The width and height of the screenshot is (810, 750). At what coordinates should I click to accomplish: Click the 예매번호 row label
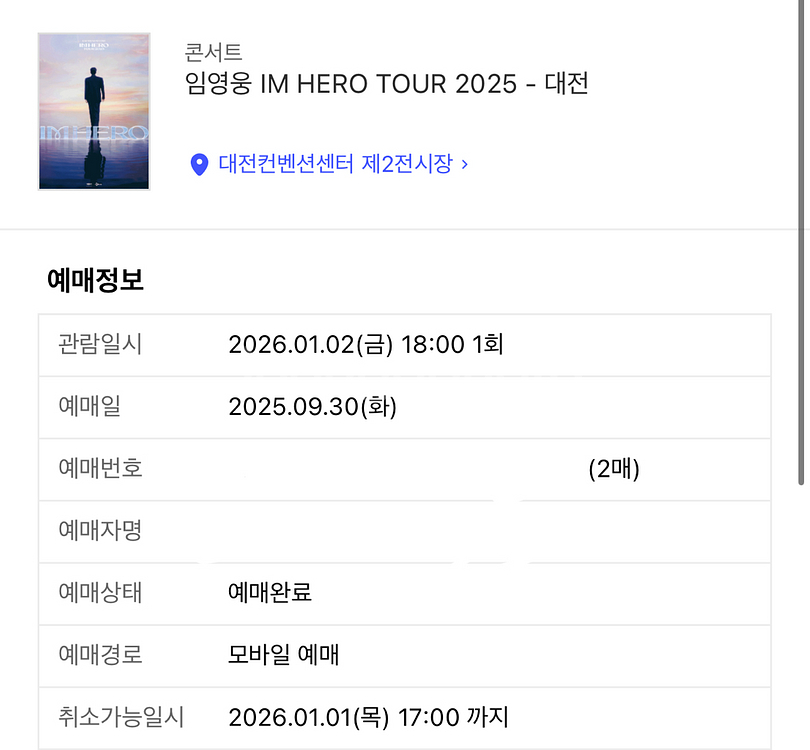click(x=100, y=468)
